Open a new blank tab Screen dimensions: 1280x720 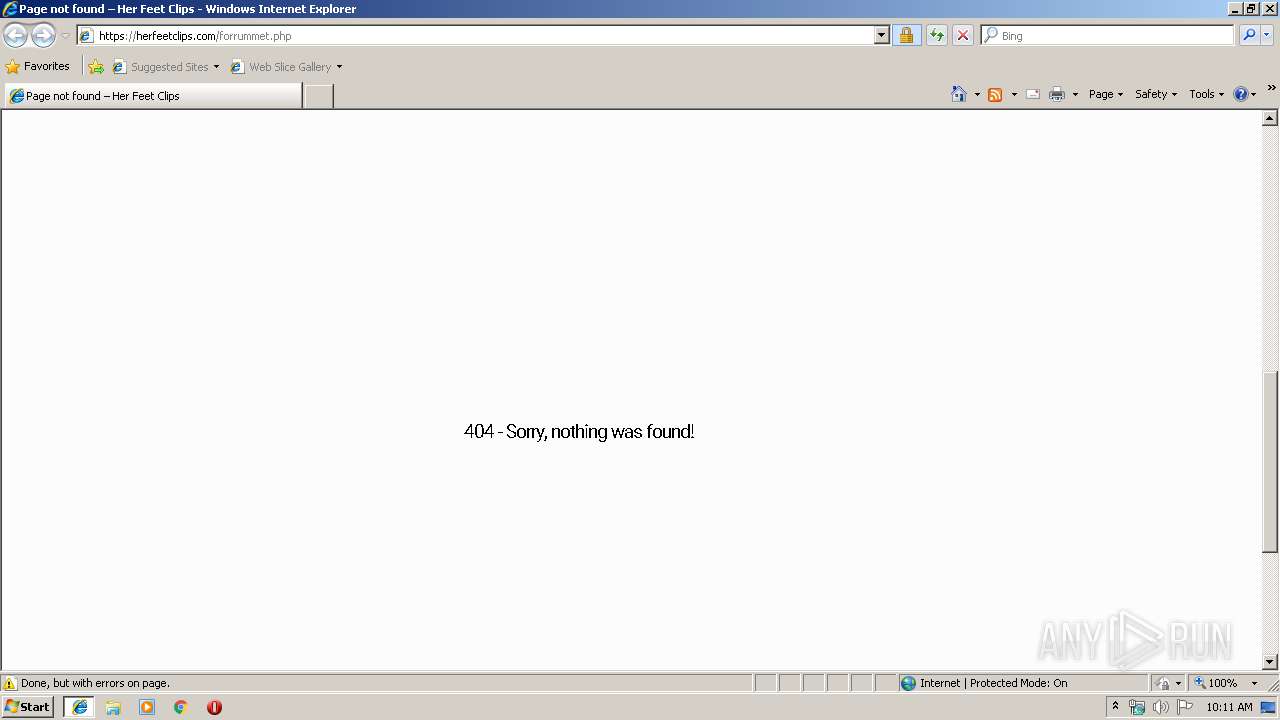(x=318, y=96)
